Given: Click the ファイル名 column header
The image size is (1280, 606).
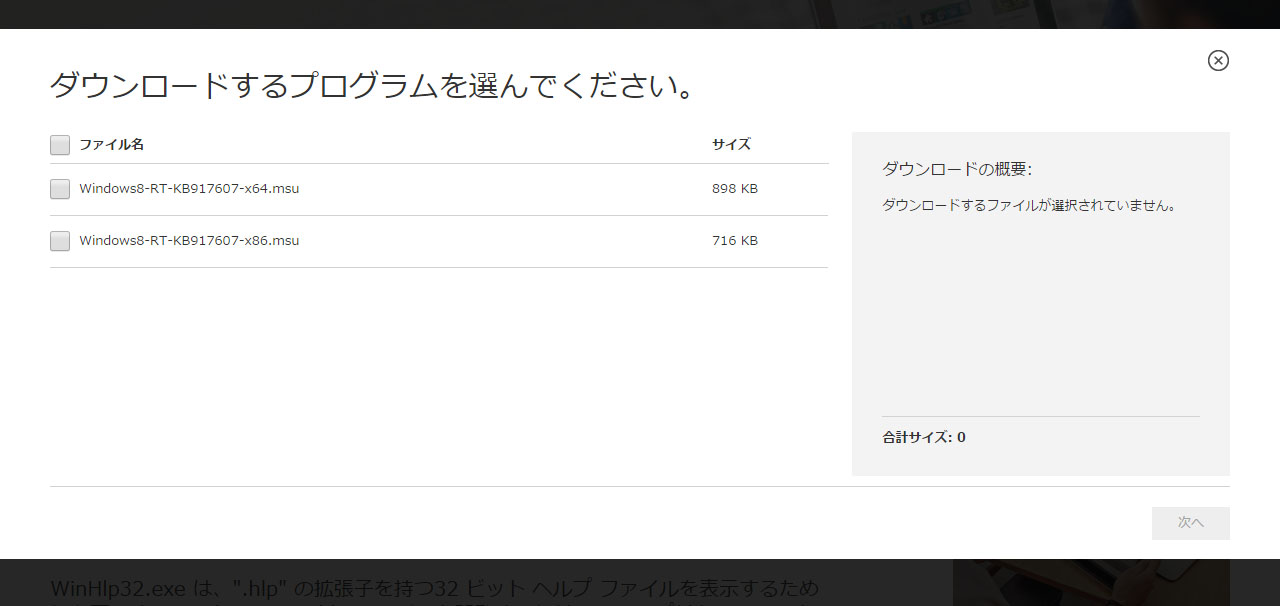Looking at the screenshot, I should point(112,144).
